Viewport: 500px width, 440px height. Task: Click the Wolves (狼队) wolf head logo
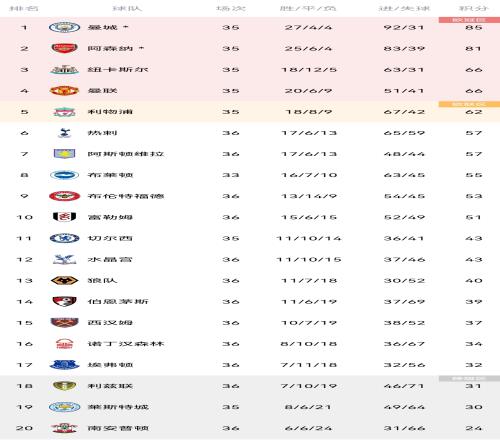64,281
